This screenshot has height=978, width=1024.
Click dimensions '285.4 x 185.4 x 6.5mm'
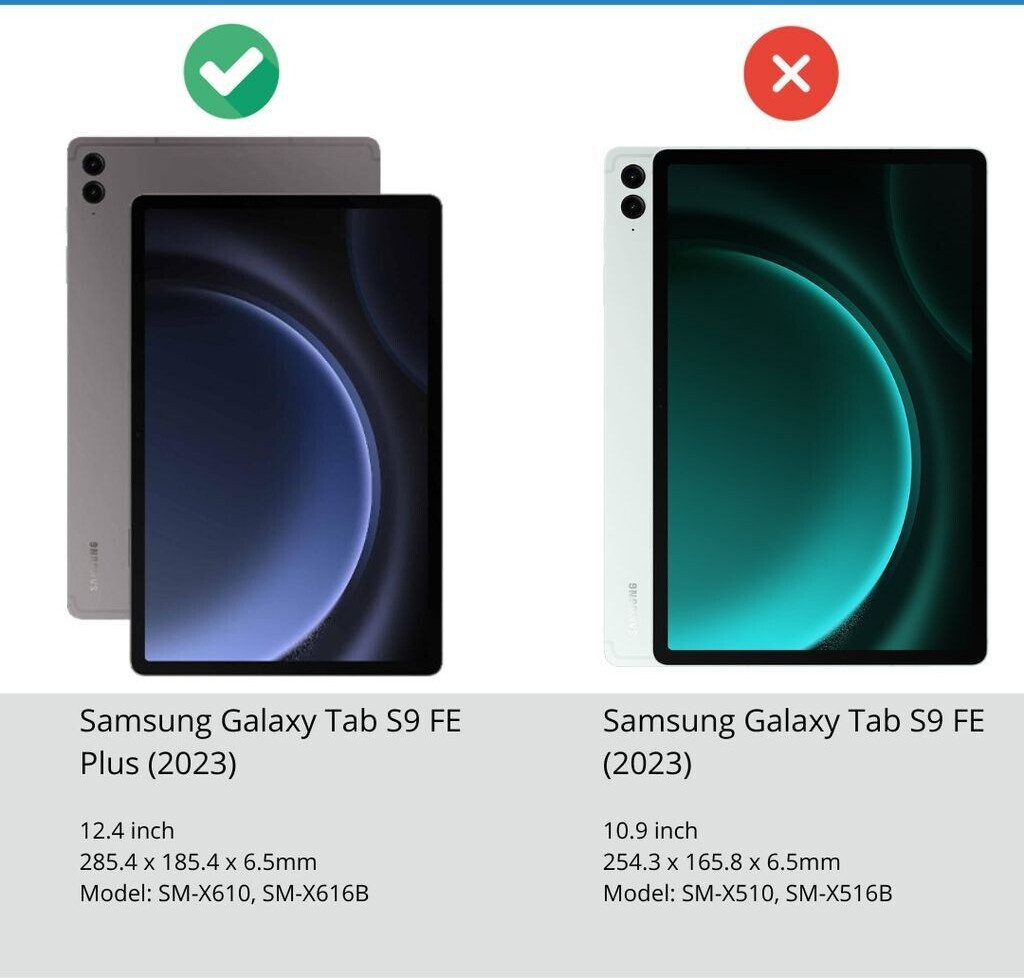click(198, 862)
